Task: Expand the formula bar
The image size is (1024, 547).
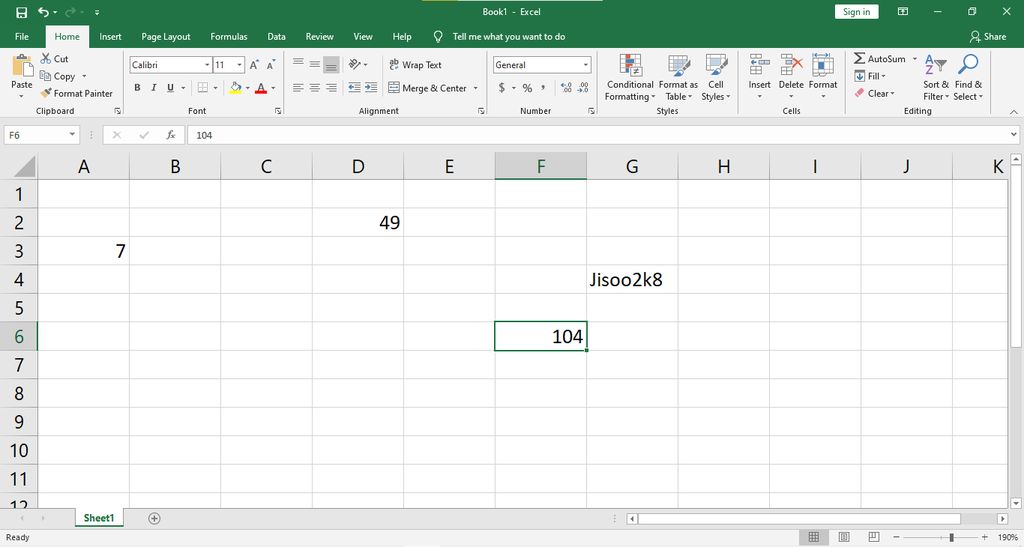Action: (x=1013, y=135)
